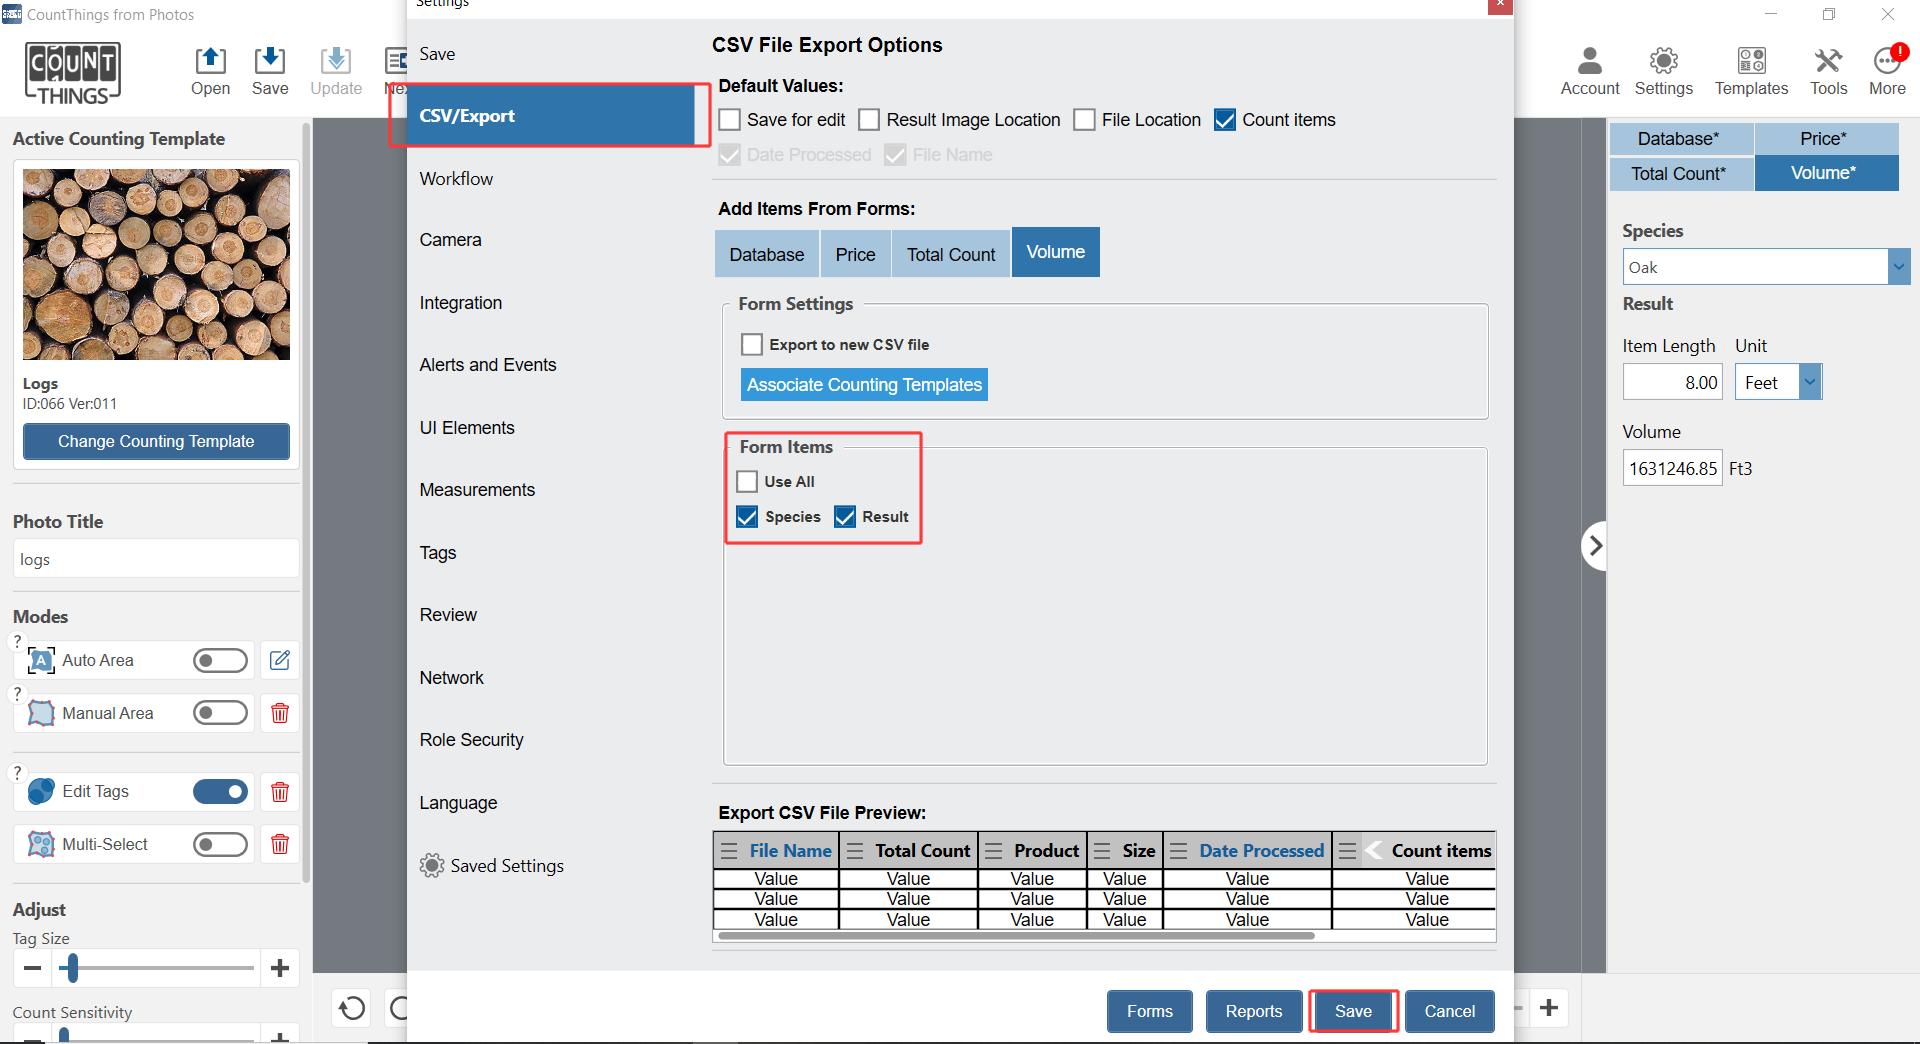
Task: Click the rotate icon below the canvas
Action: point(352,1008)
